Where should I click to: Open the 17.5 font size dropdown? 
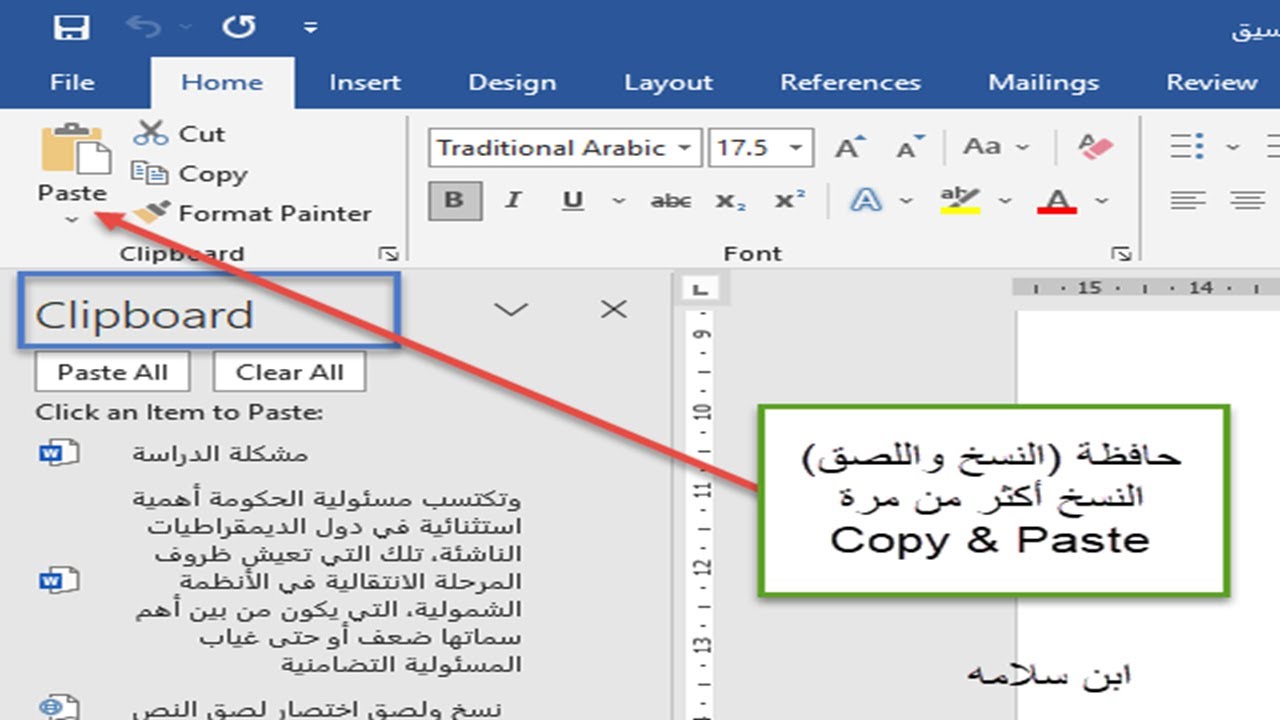[796, 148]
